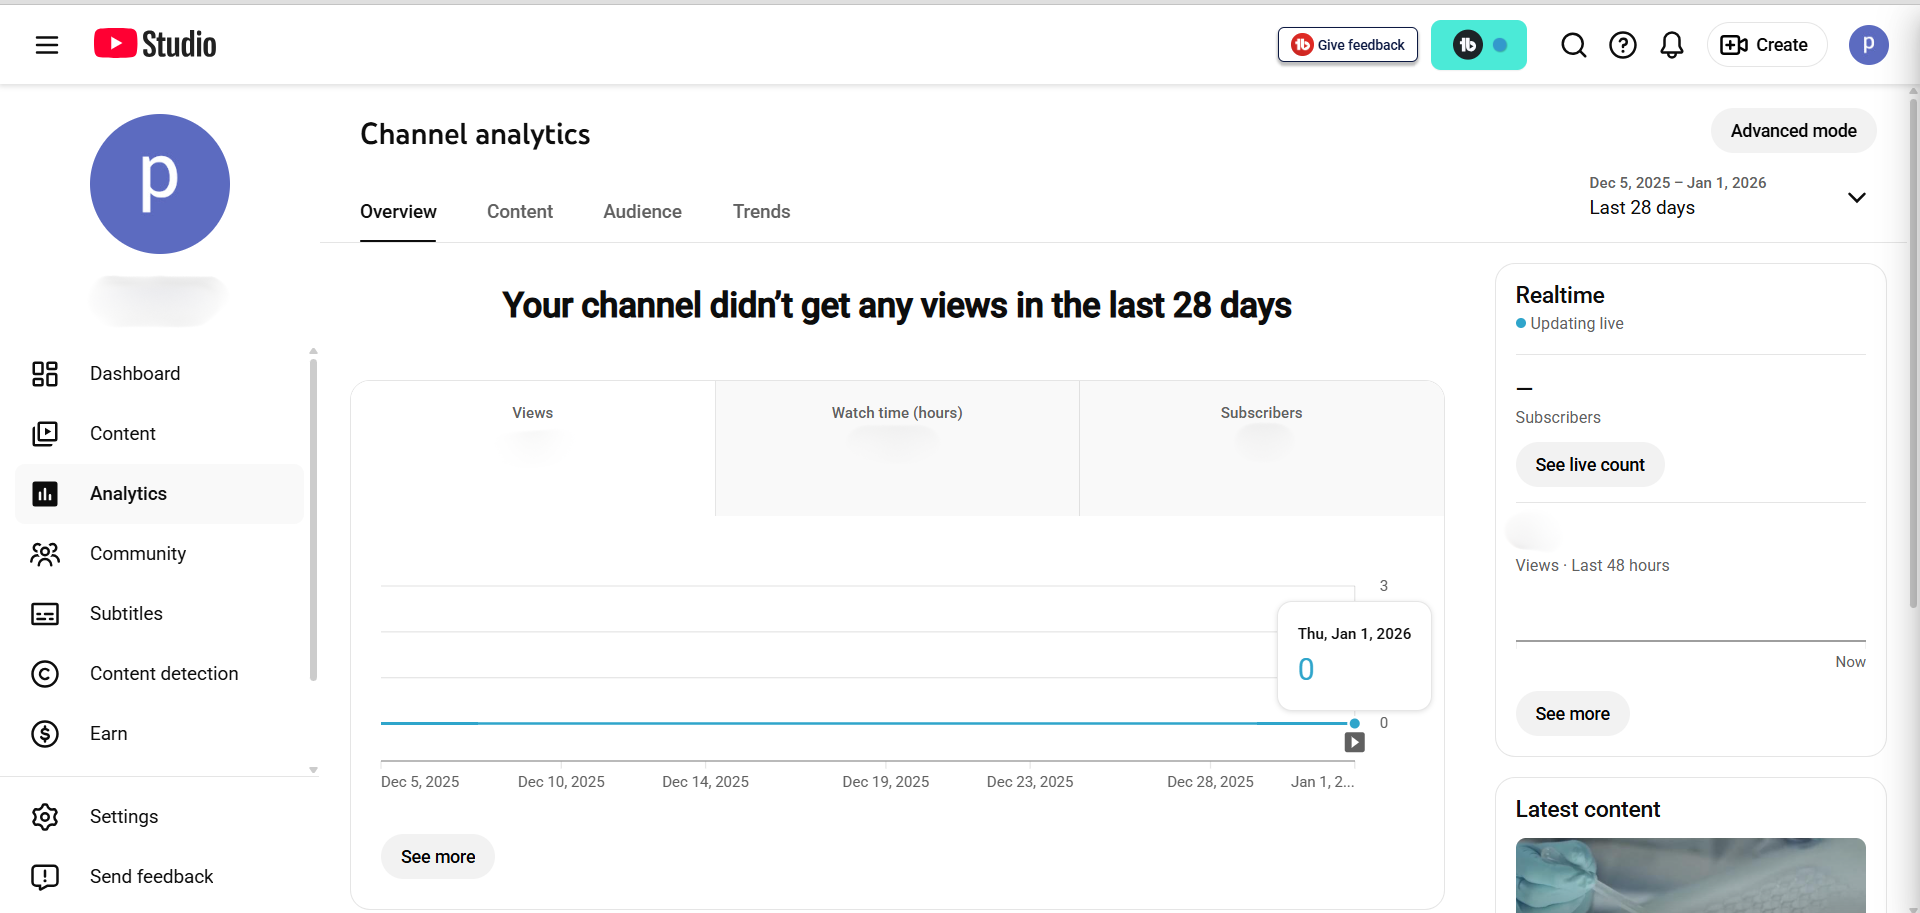Click the sidebar menu scrollbar thumb
This screenshot has width=1920, height=913.
313,520
